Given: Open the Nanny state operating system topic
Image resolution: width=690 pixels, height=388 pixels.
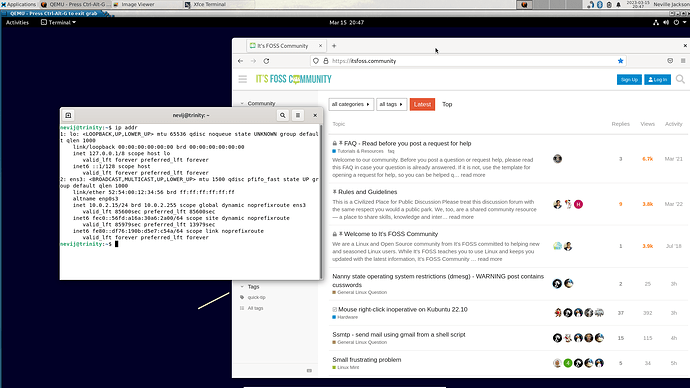Looking at the screenshot, I should pos(438,281).
